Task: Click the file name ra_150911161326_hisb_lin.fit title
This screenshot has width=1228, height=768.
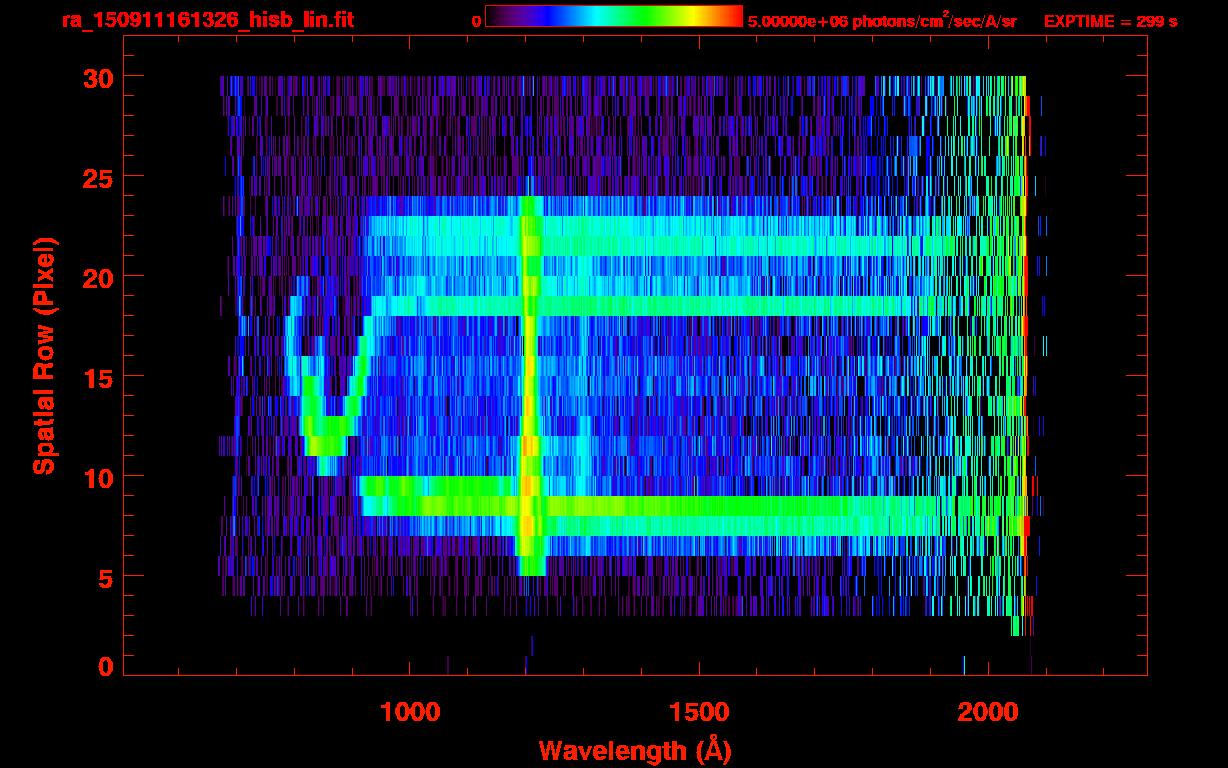Action: coord(206,20)
